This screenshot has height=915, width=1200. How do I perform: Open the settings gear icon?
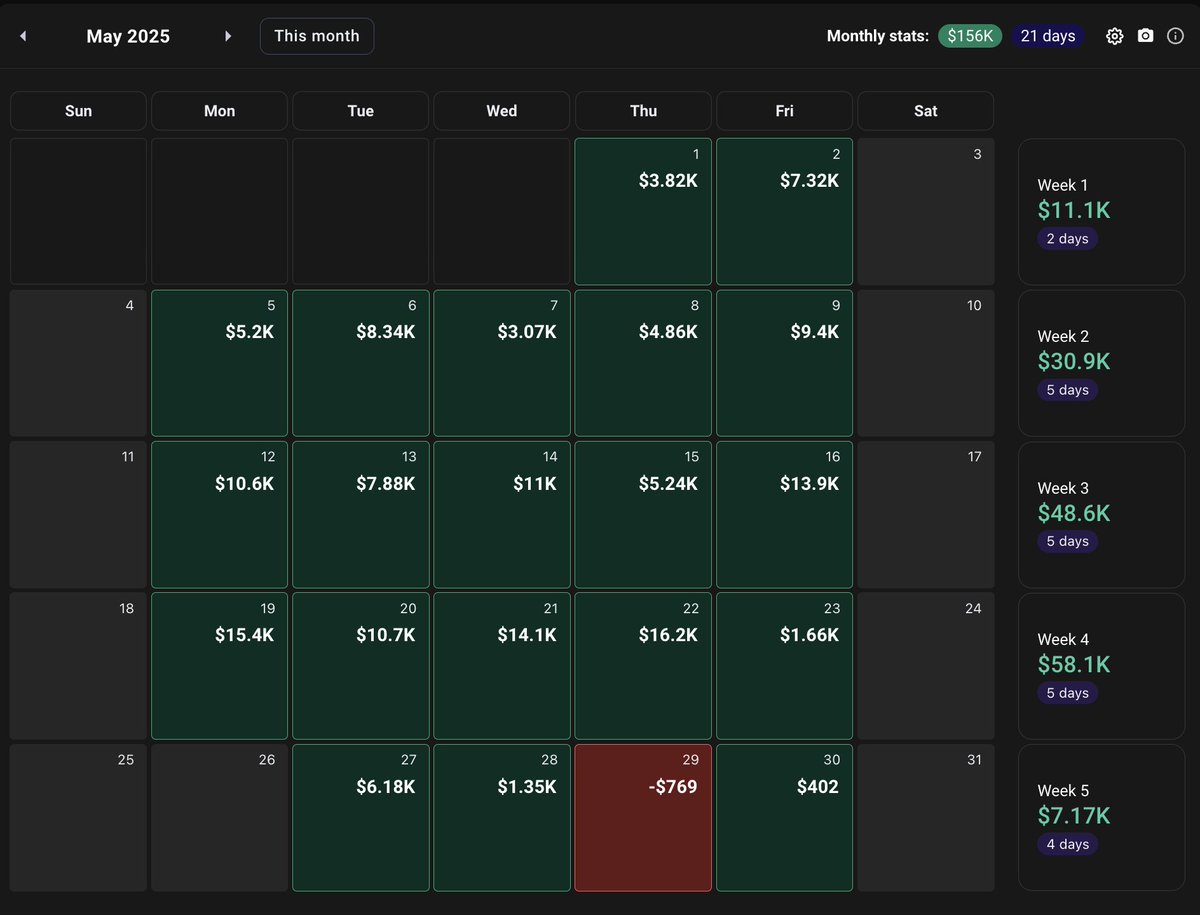tap(1114, 35)
